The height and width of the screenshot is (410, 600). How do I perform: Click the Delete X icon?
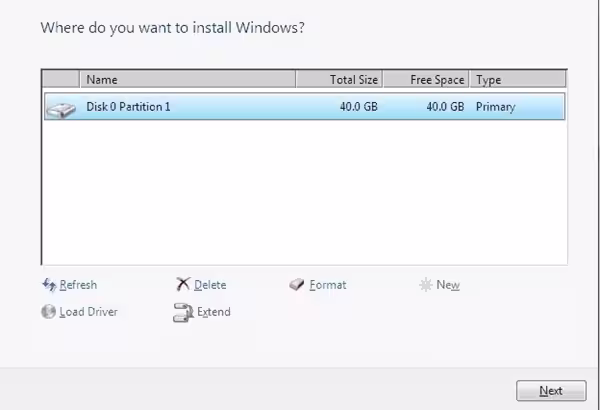[183, 284]
